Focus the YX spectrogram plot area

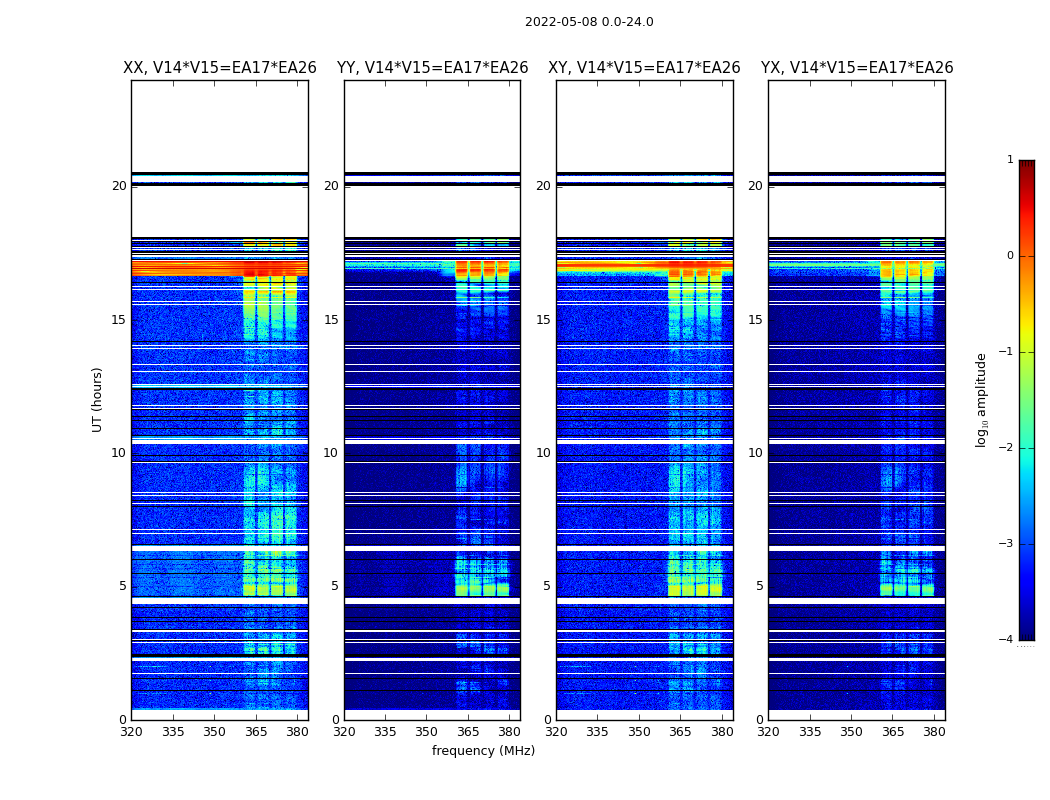click(857, 400)
